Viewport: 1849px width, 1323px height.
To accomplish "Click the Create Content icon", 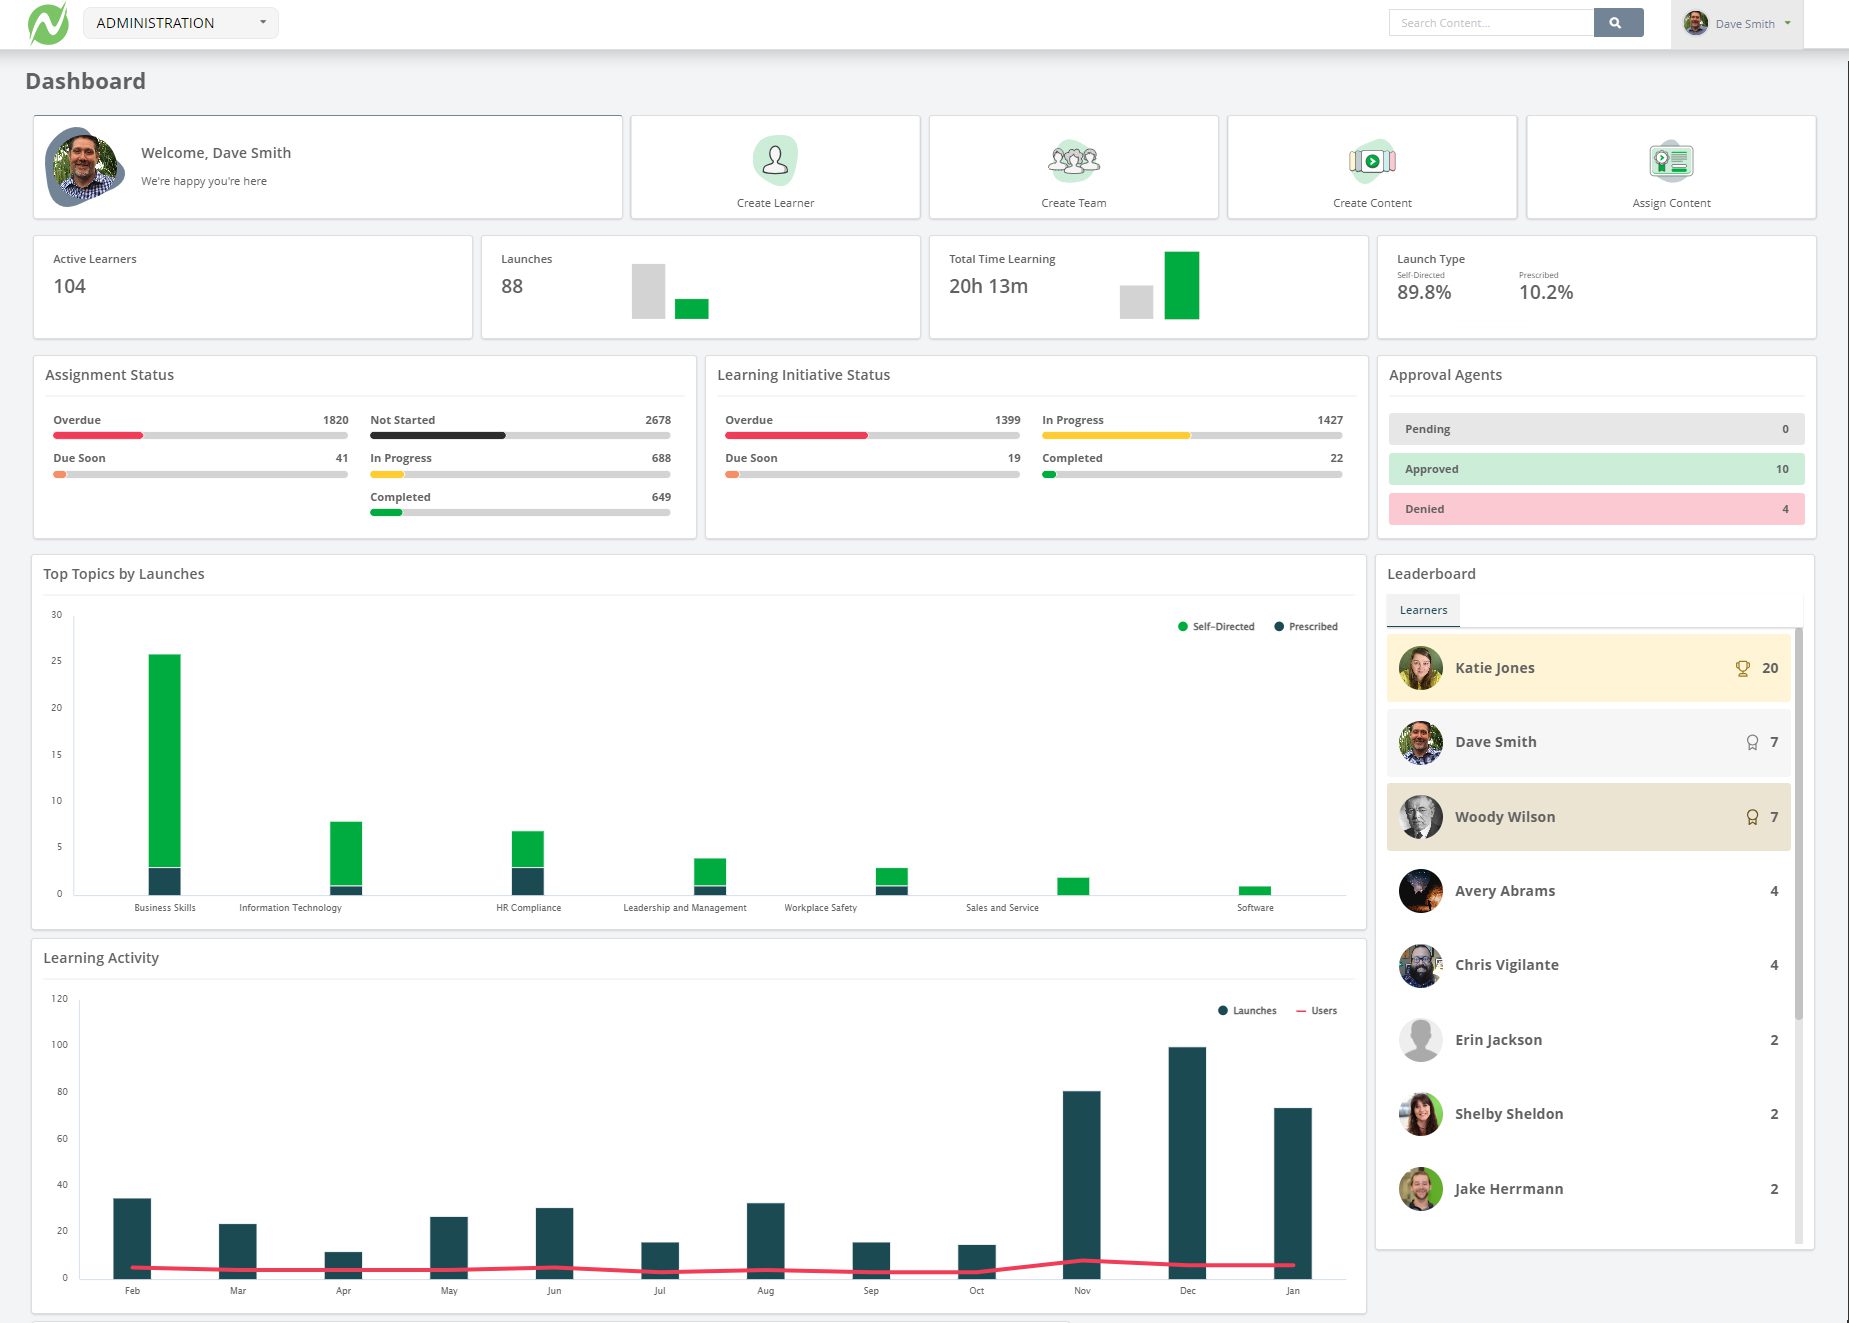I will tap(1372, 161).
